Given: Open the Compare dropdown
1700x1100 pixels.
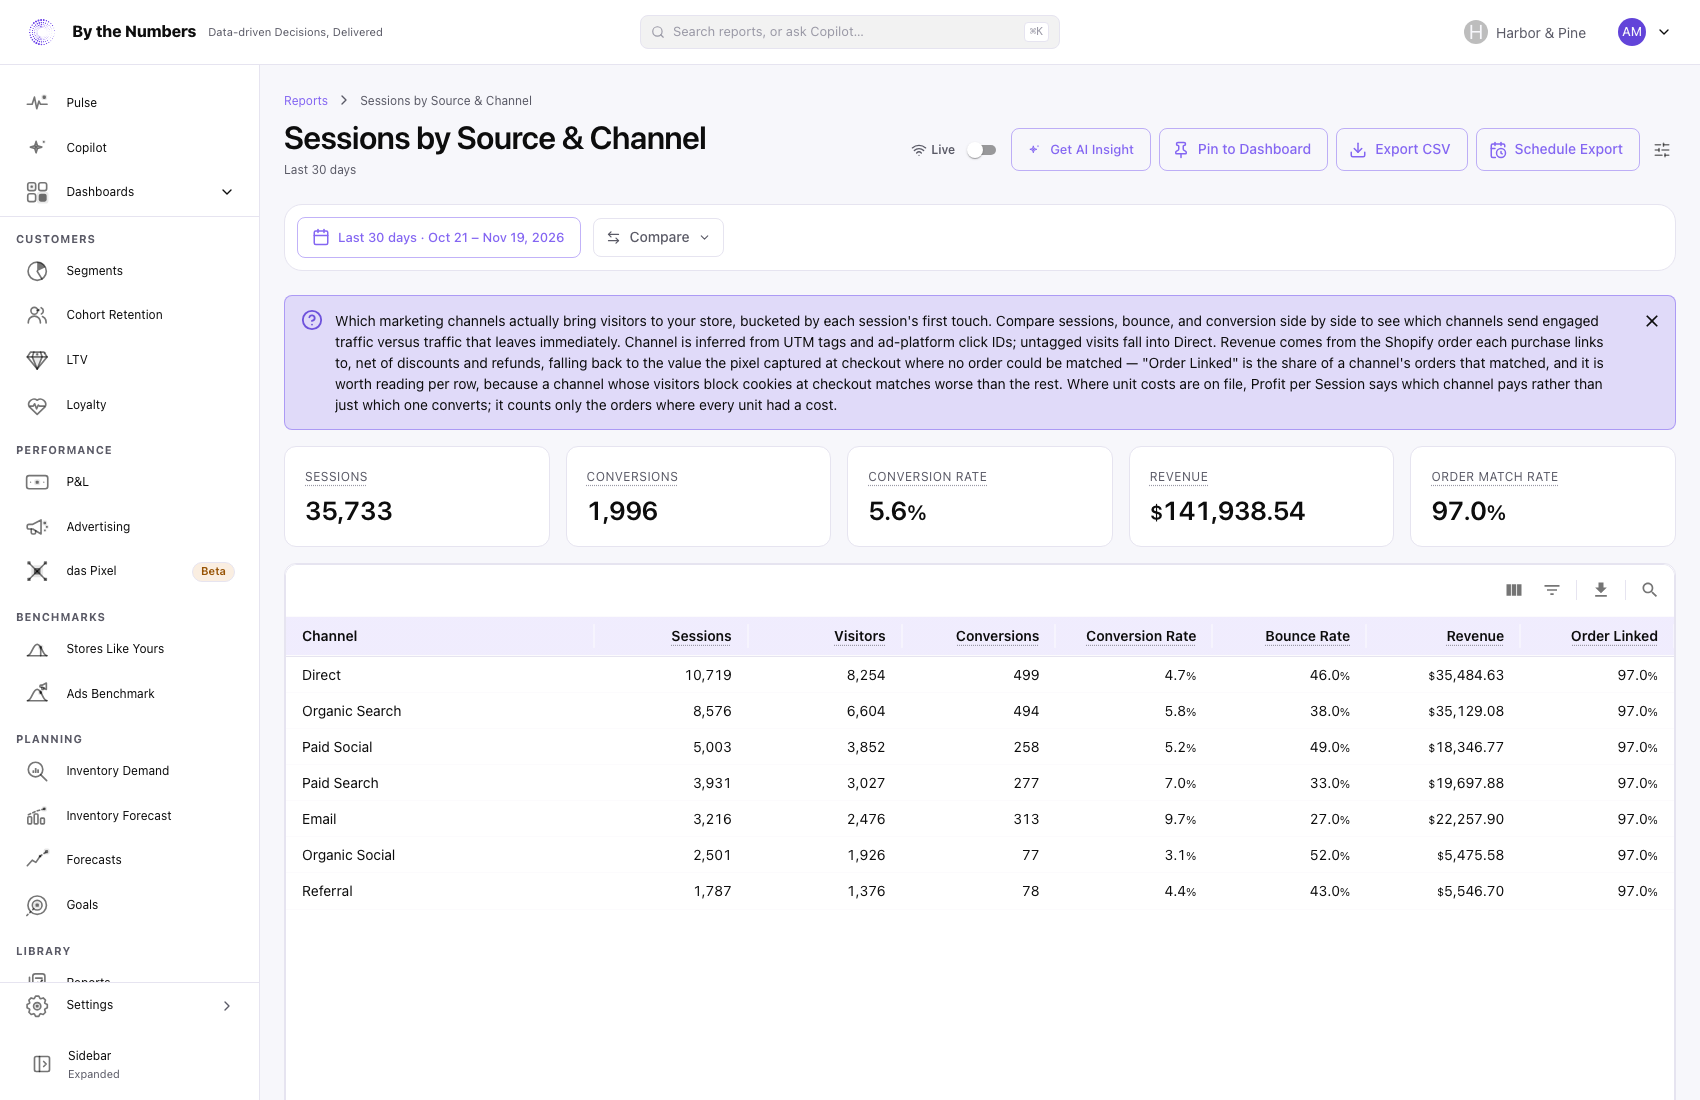Looking at the screenshot, I should [x=658, y=237].
